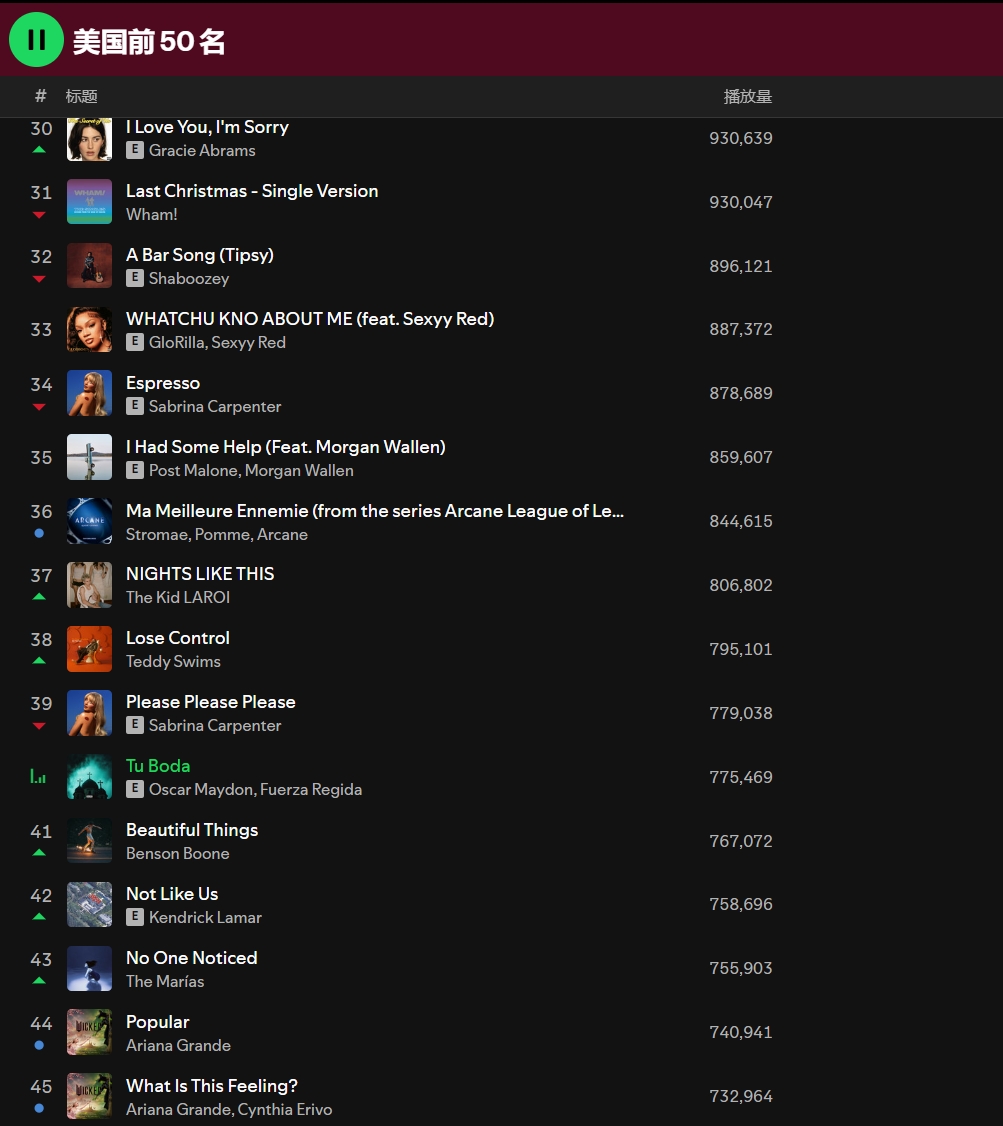This screenshot has height=1126, width=1003.
Task: Click the play count 775,469 for Tu Boda
Action: [x=741, y=777]
